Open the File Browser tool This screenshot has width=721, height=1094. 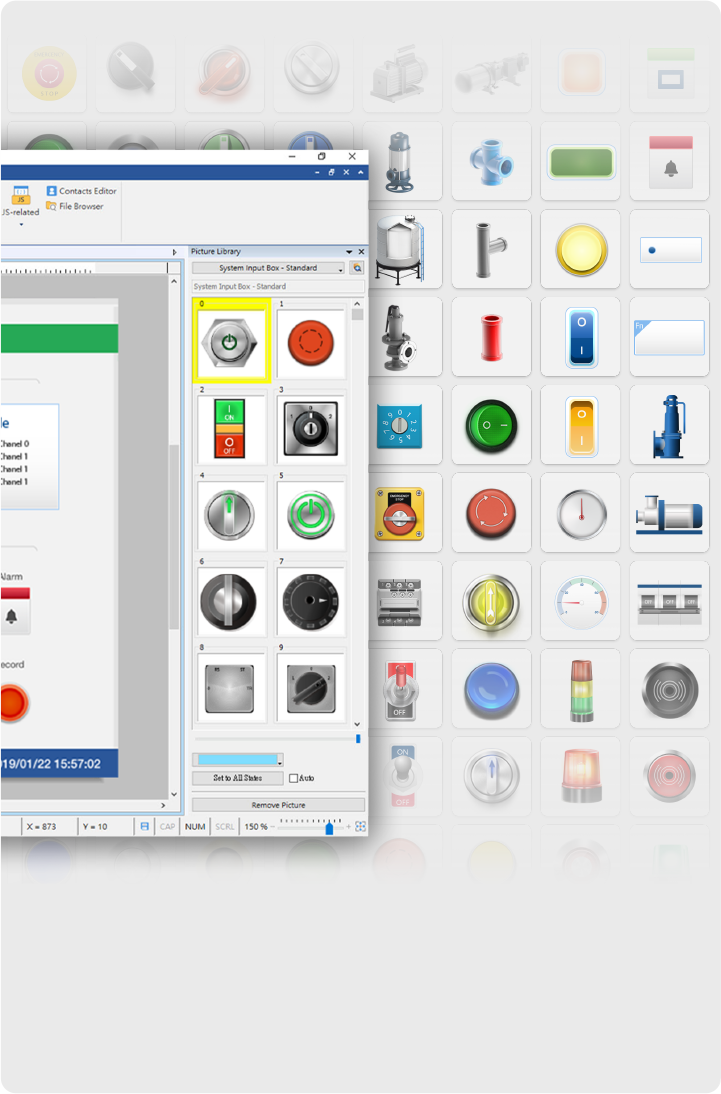click(74, 206)
